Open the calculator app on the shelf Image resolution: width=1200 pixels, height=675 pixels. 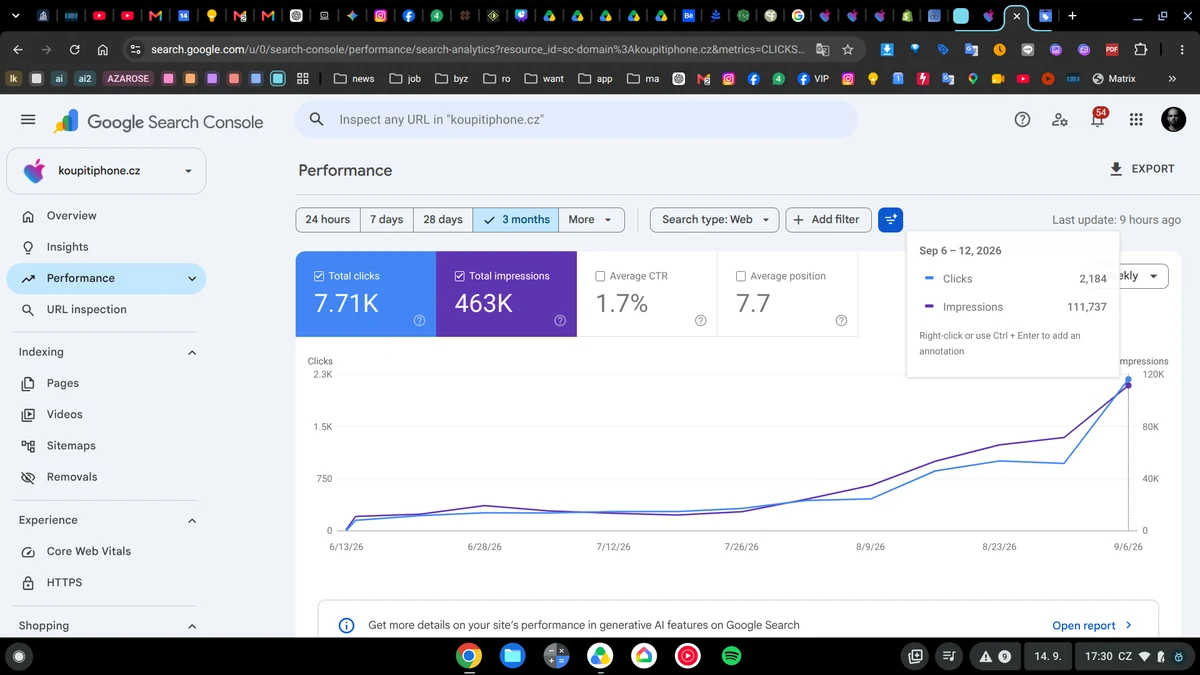point(556,656)
